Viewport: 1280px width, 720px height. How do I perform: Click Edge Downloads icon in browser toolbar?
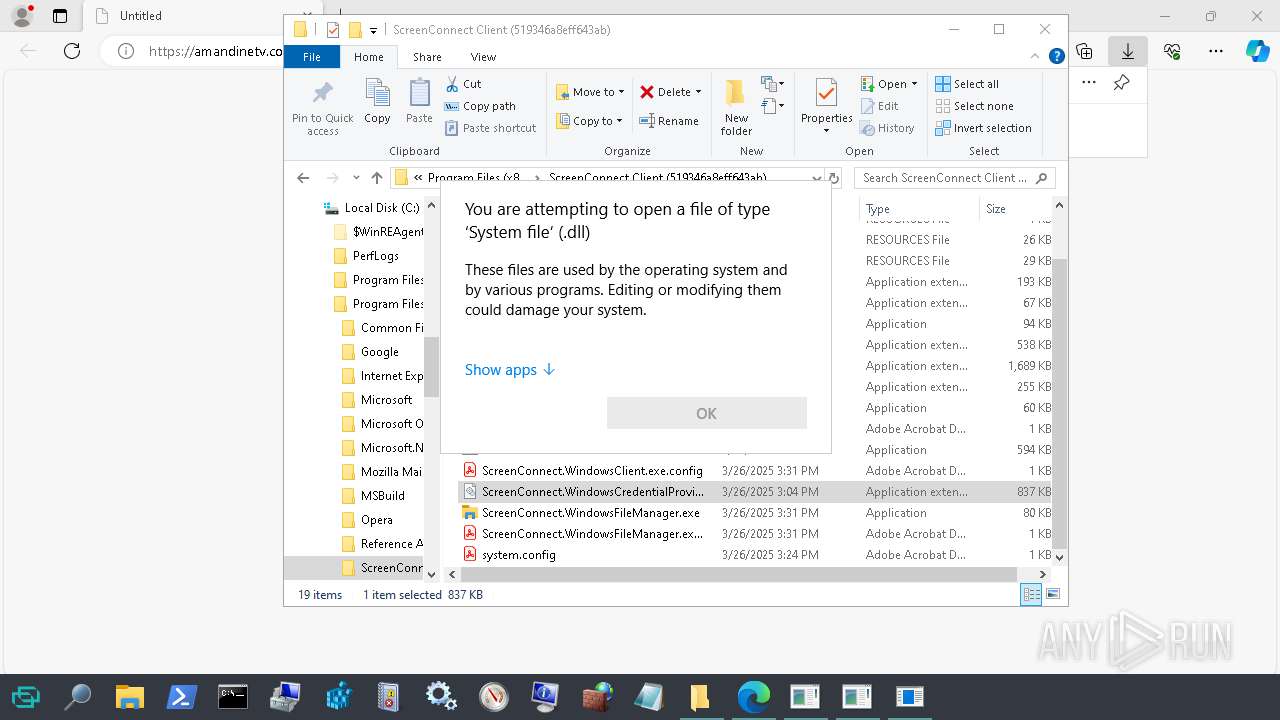(1128, 51)
